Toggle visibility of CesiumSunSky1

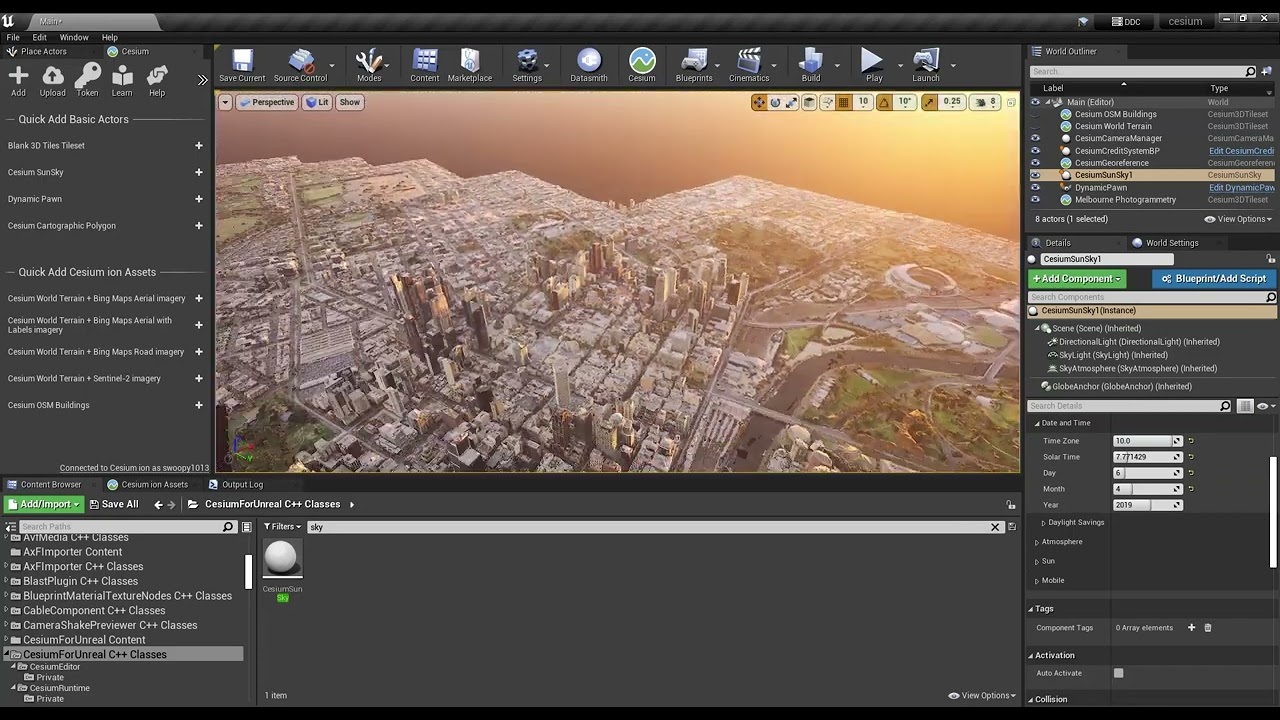[x=1035, y=175]
